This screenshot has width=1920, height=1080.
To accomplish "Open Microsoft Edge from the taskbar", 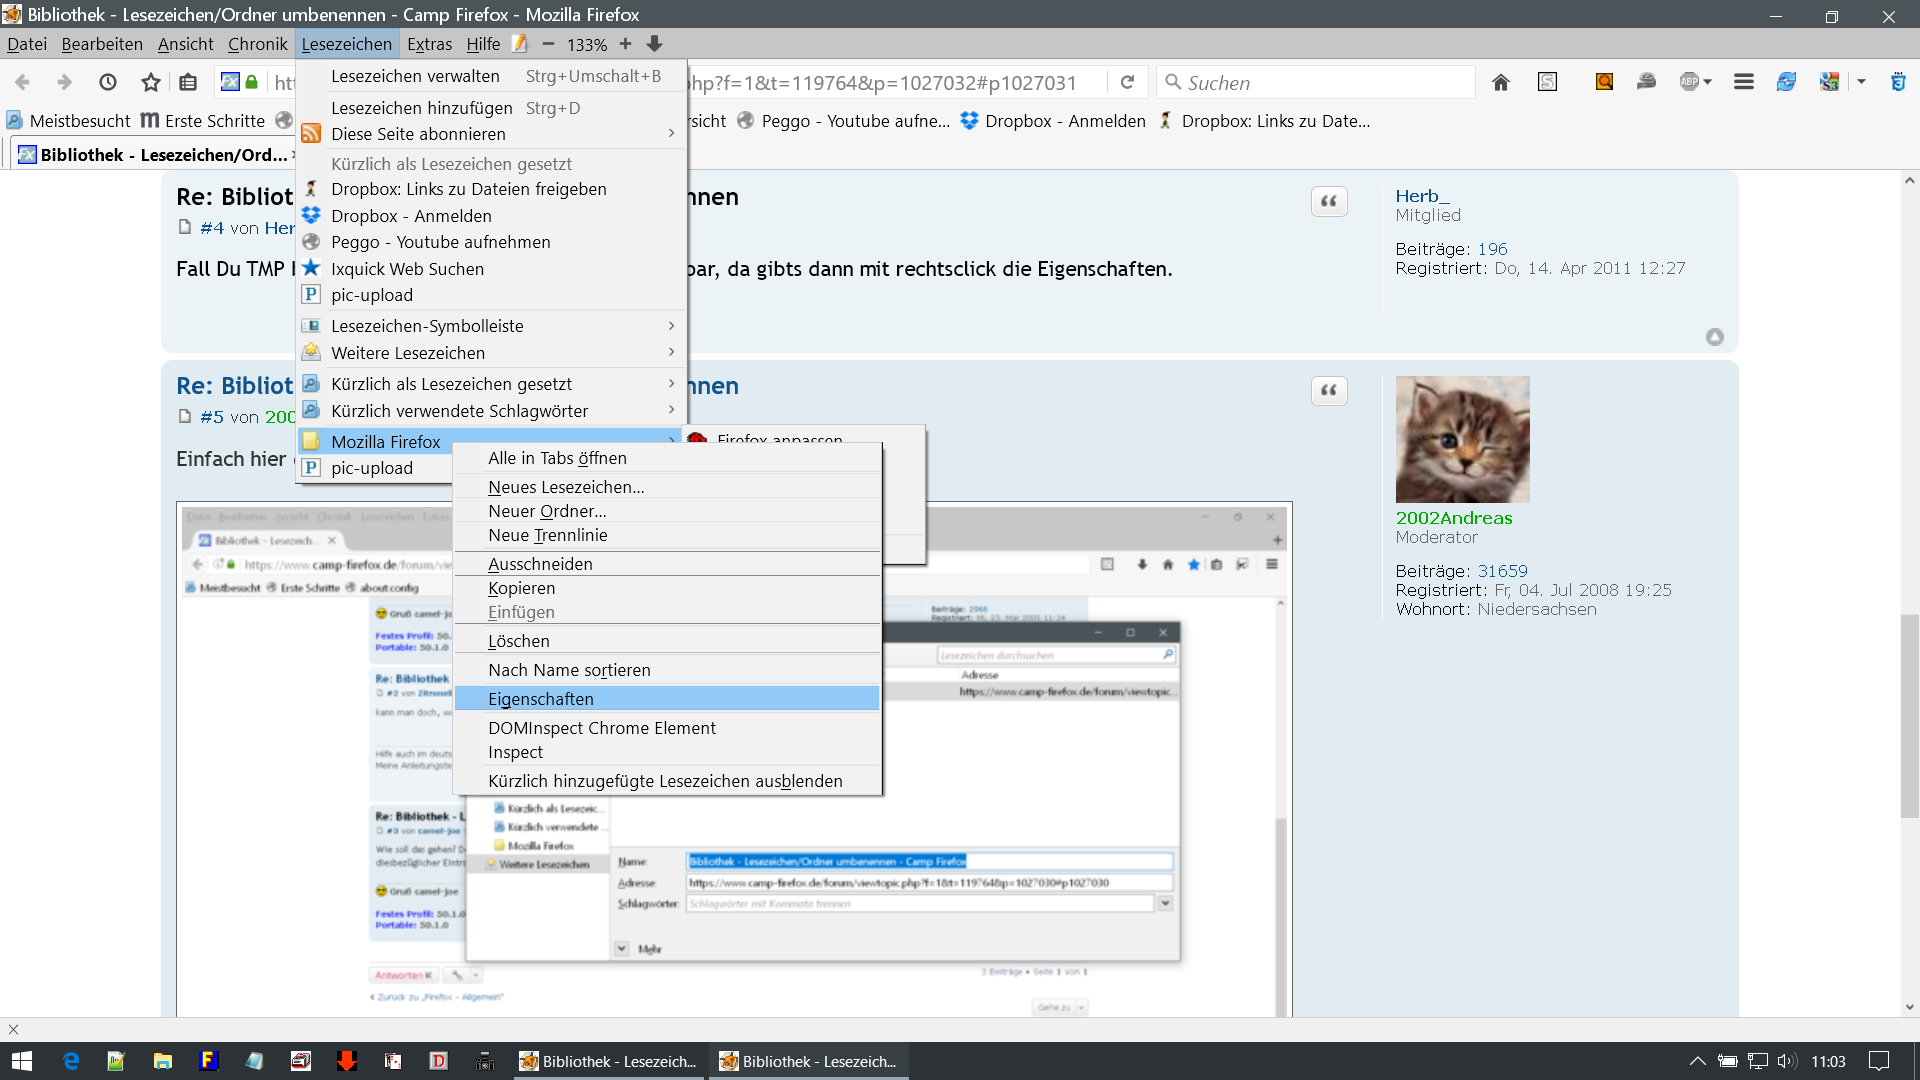I will tap(71, 1061).
